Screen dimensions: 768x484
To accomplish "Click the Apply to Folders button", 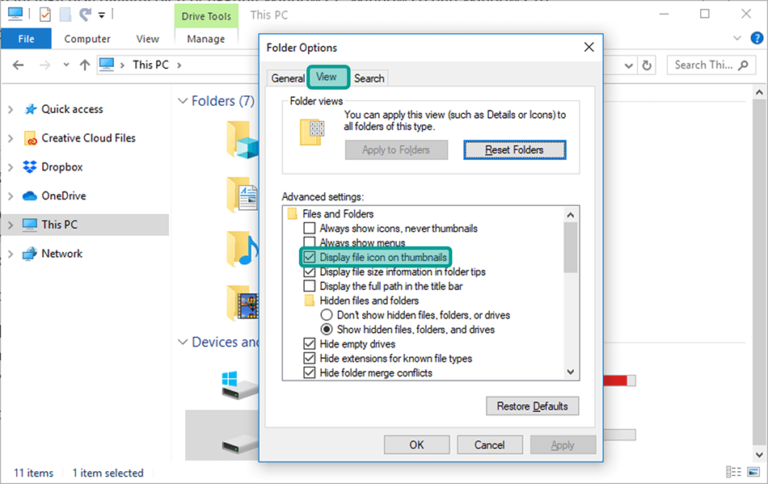I will pos(396,150).
